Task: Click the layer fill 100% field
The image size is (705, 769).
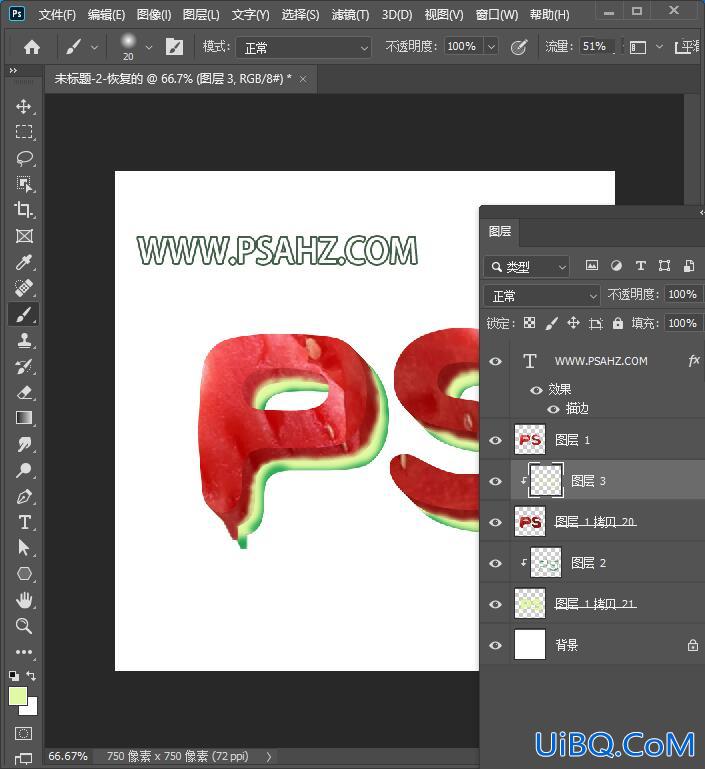Action: tap(682, 323)
